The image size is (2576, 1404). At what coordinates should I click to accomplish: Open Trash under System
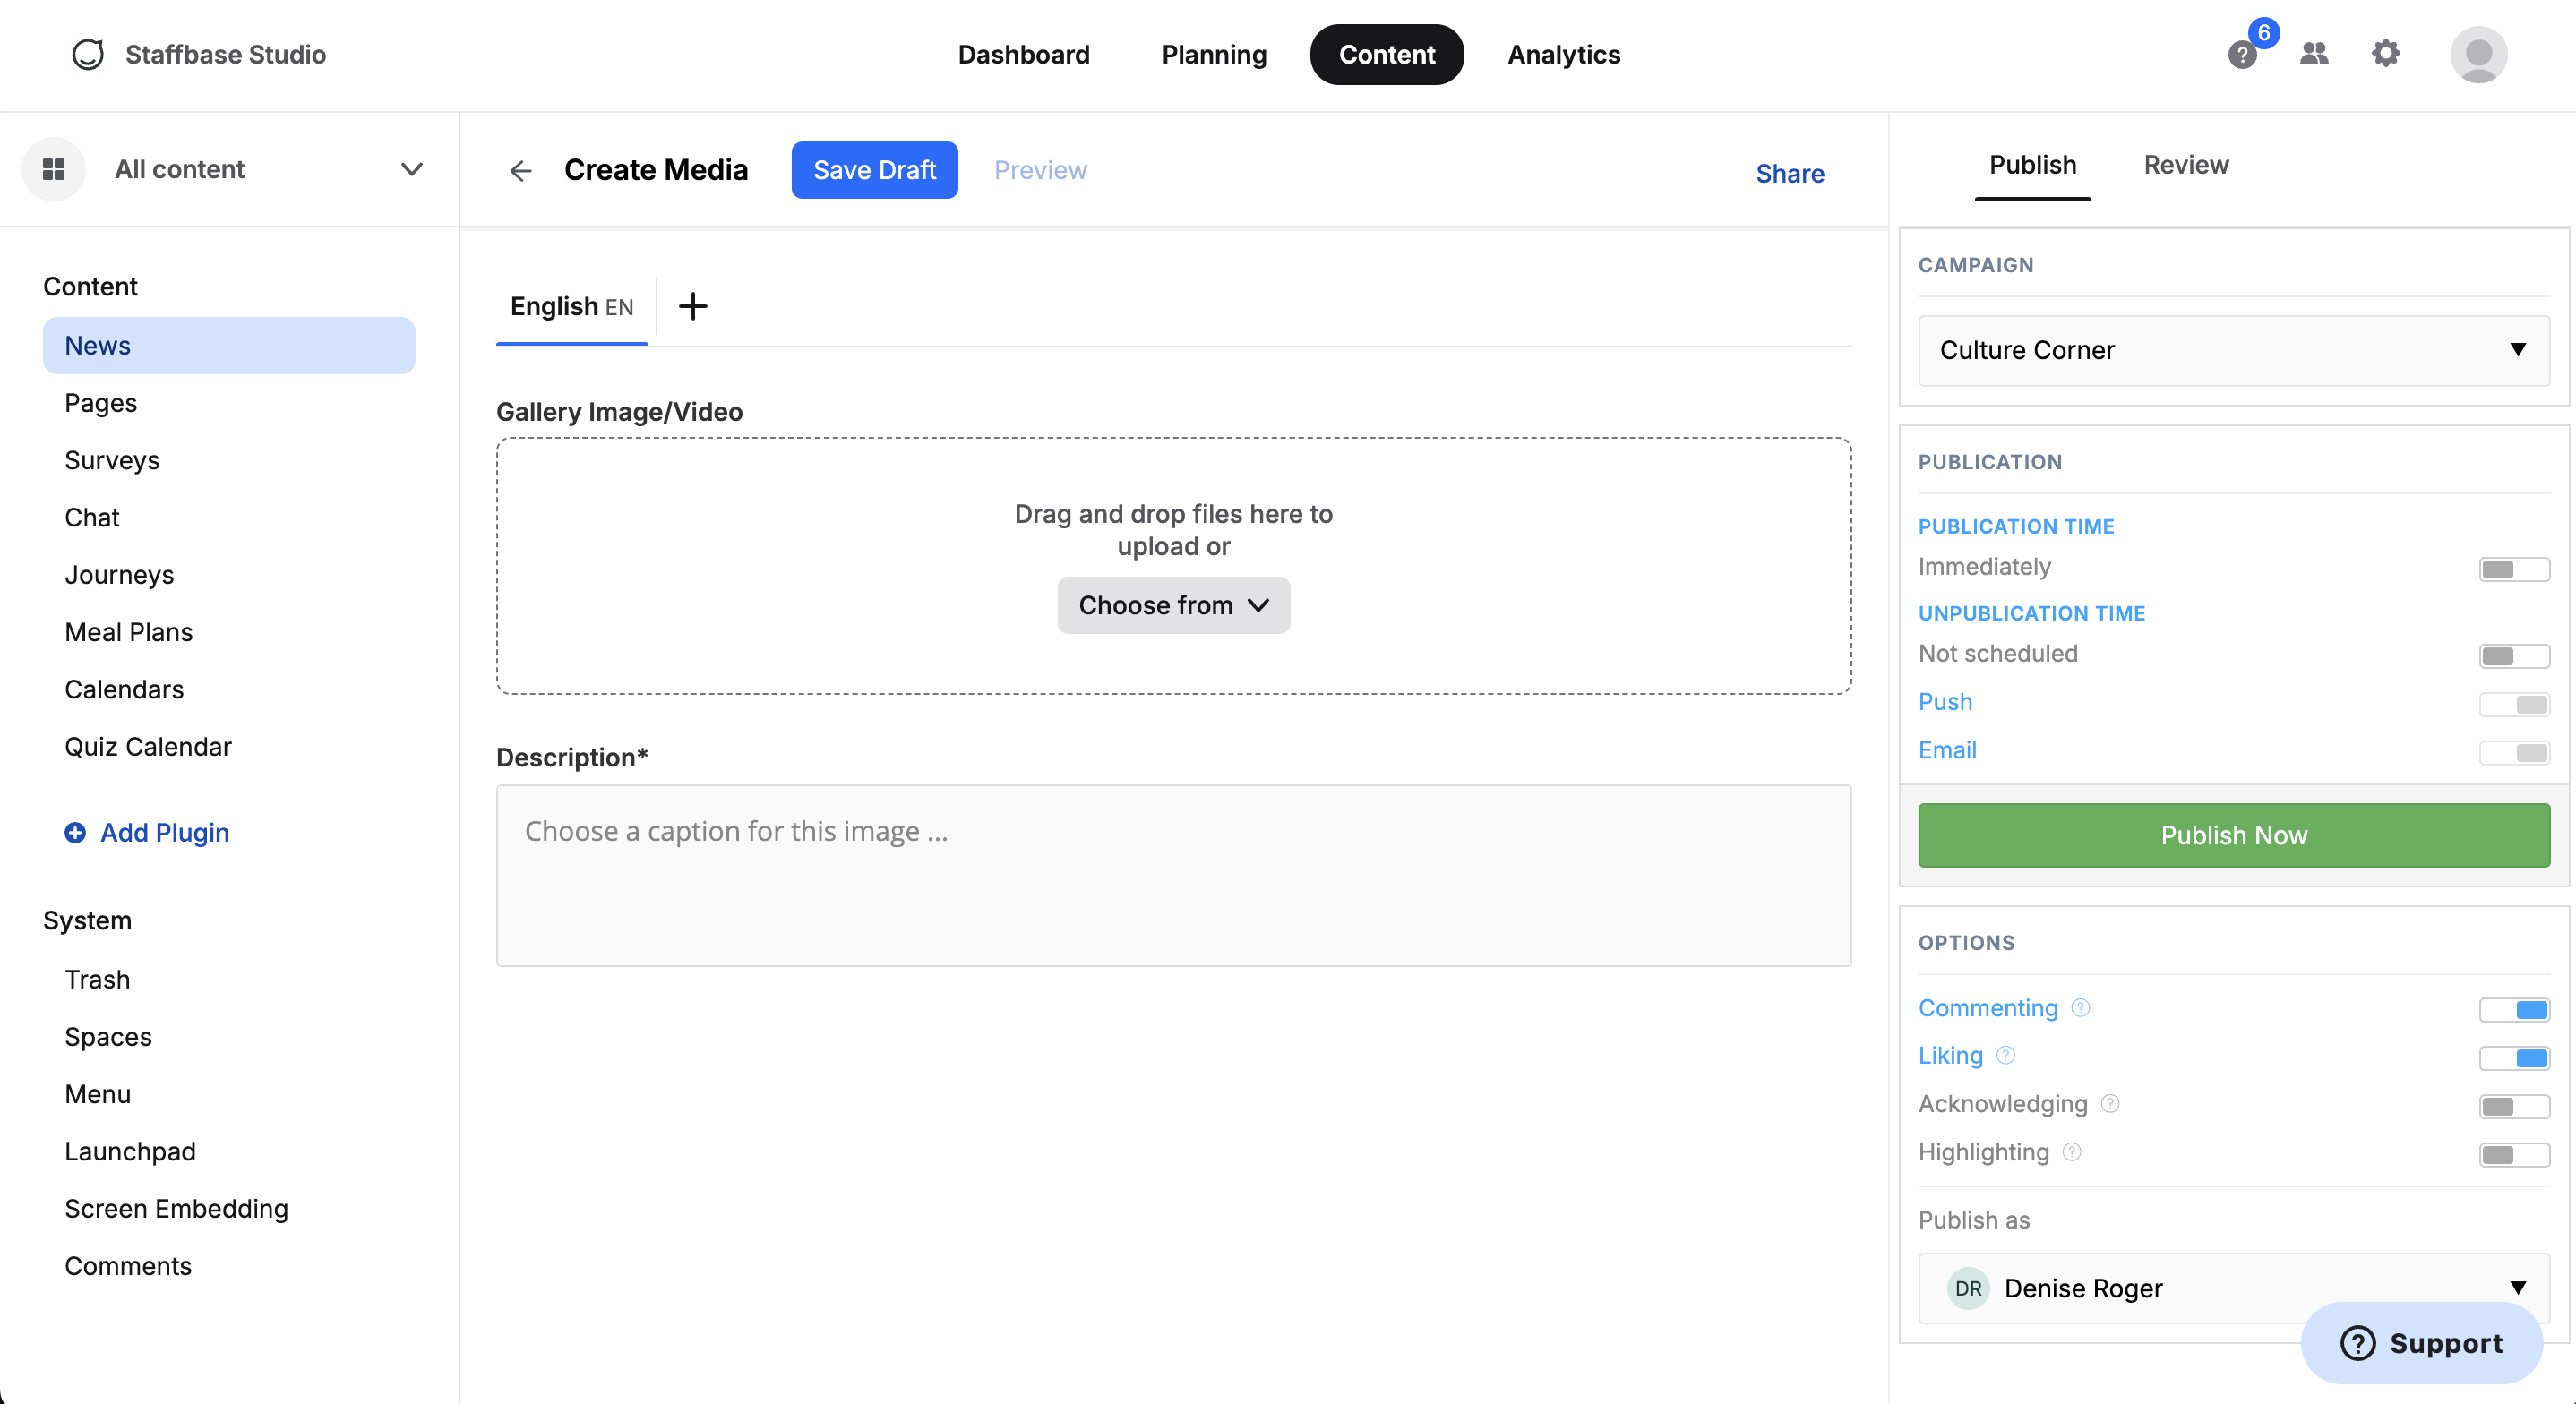[97, 979]
